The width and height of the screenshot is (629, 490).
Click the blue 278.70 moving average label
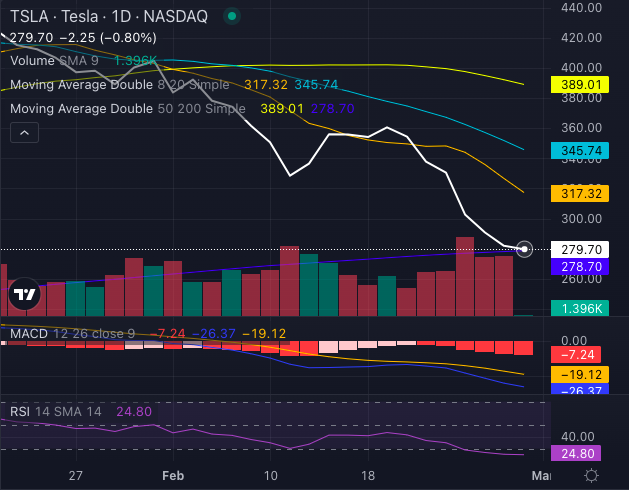579,267
